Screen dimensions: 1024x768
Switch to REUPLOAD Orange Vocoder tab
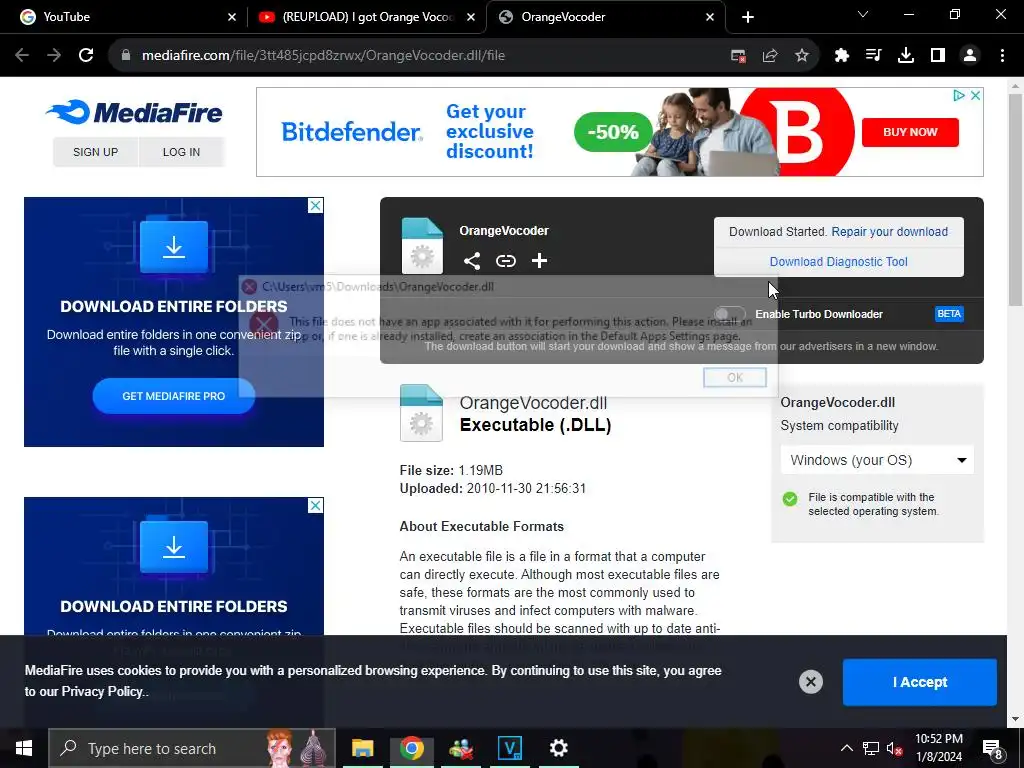point(367,17)
